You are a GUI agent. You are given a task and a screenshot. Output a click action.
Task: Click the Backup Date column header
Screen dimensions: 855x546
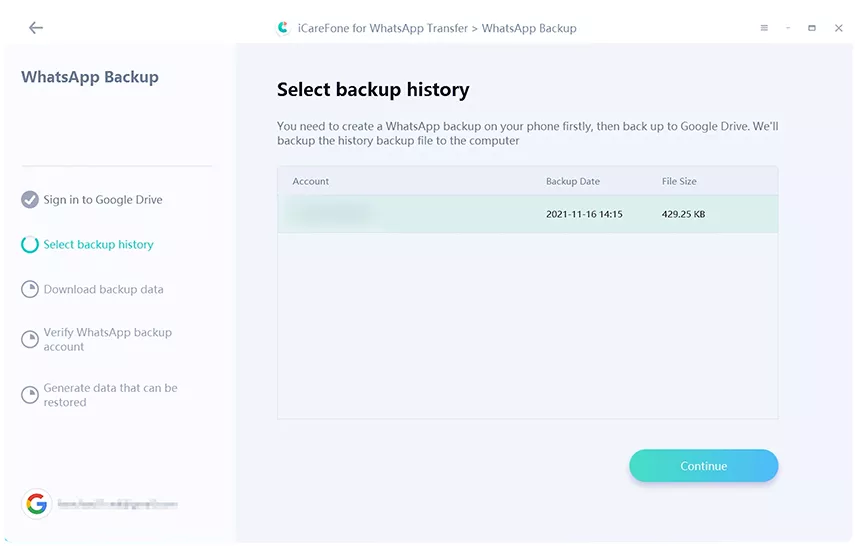point(572,181)
